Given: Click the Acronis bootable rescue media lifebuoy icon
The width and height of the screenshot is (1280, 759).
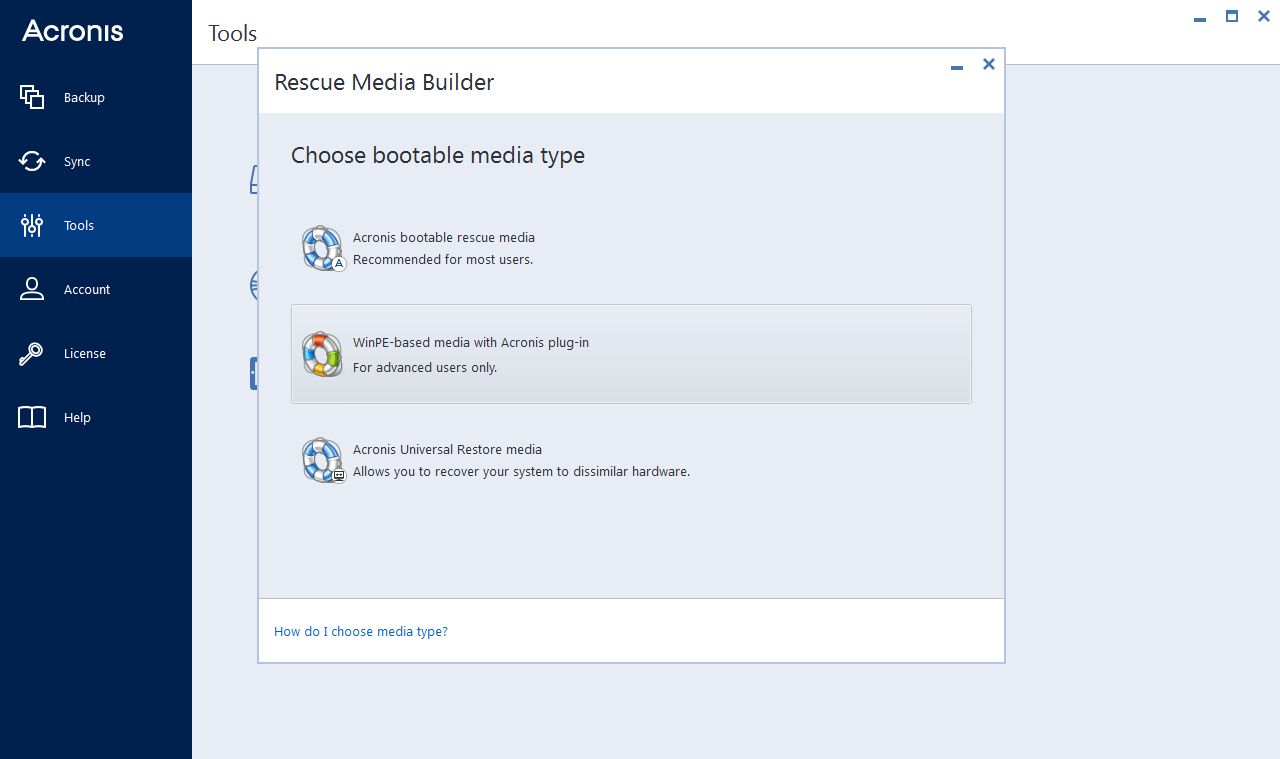Looking at the screenshot, I should 323,248.
